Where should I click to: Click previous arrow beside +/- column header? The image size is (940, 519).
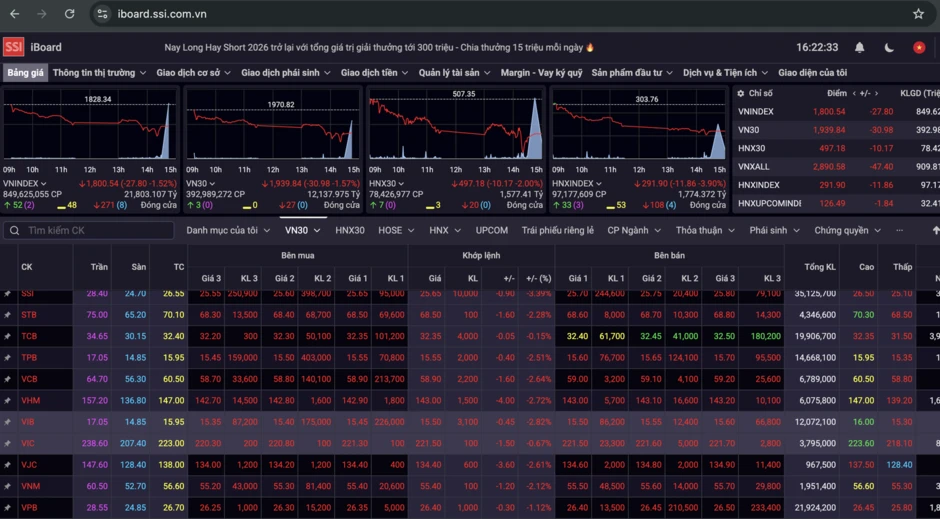pyautogui.click(x=854, y=93)
